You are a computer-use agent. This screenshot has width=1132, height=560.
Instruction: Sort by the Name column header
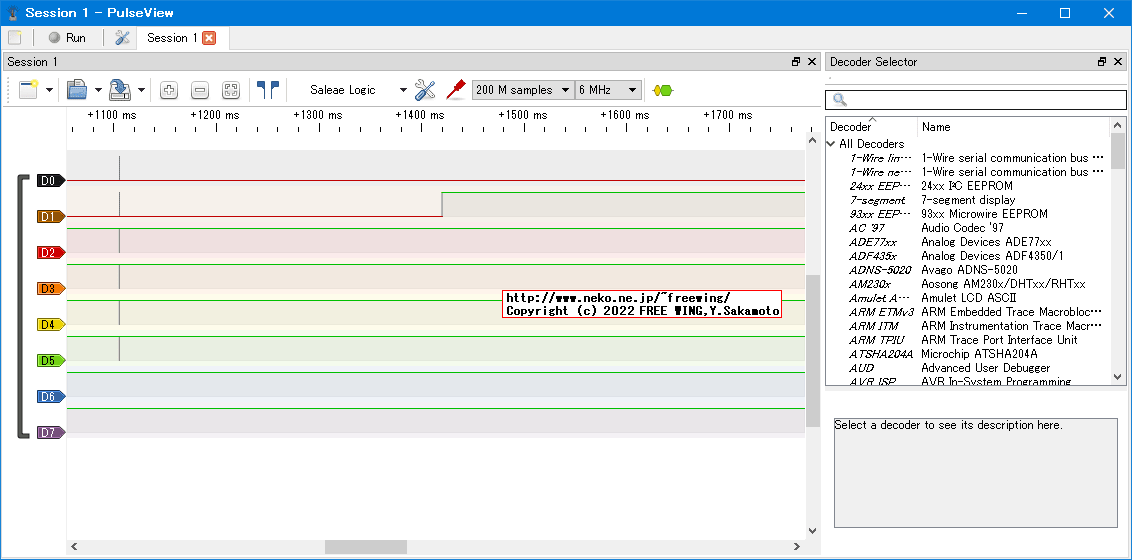(x=1013, y=127)
